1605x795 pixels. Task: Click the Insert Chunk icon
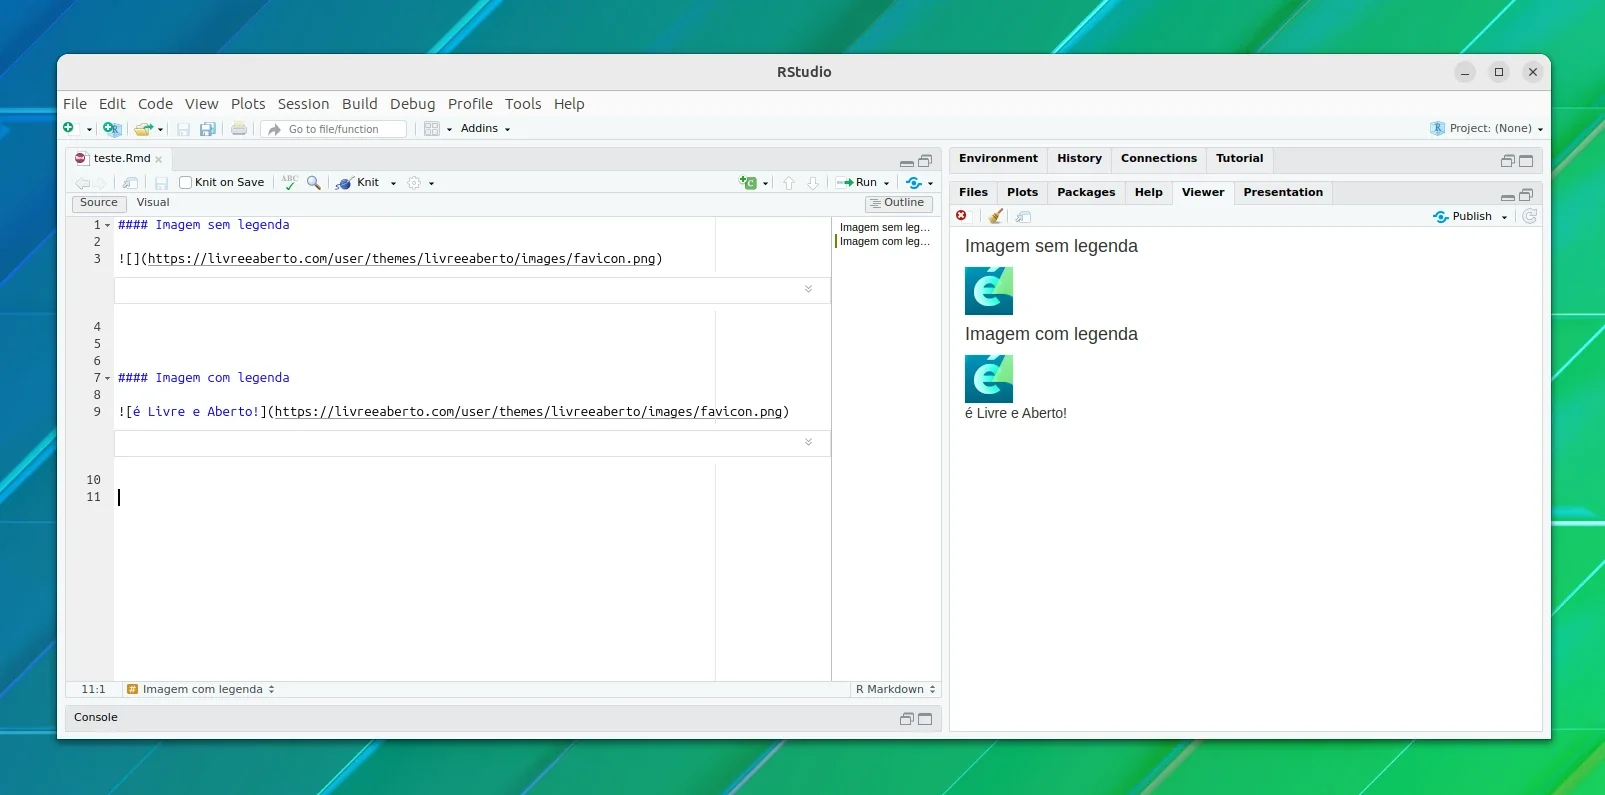748,182
